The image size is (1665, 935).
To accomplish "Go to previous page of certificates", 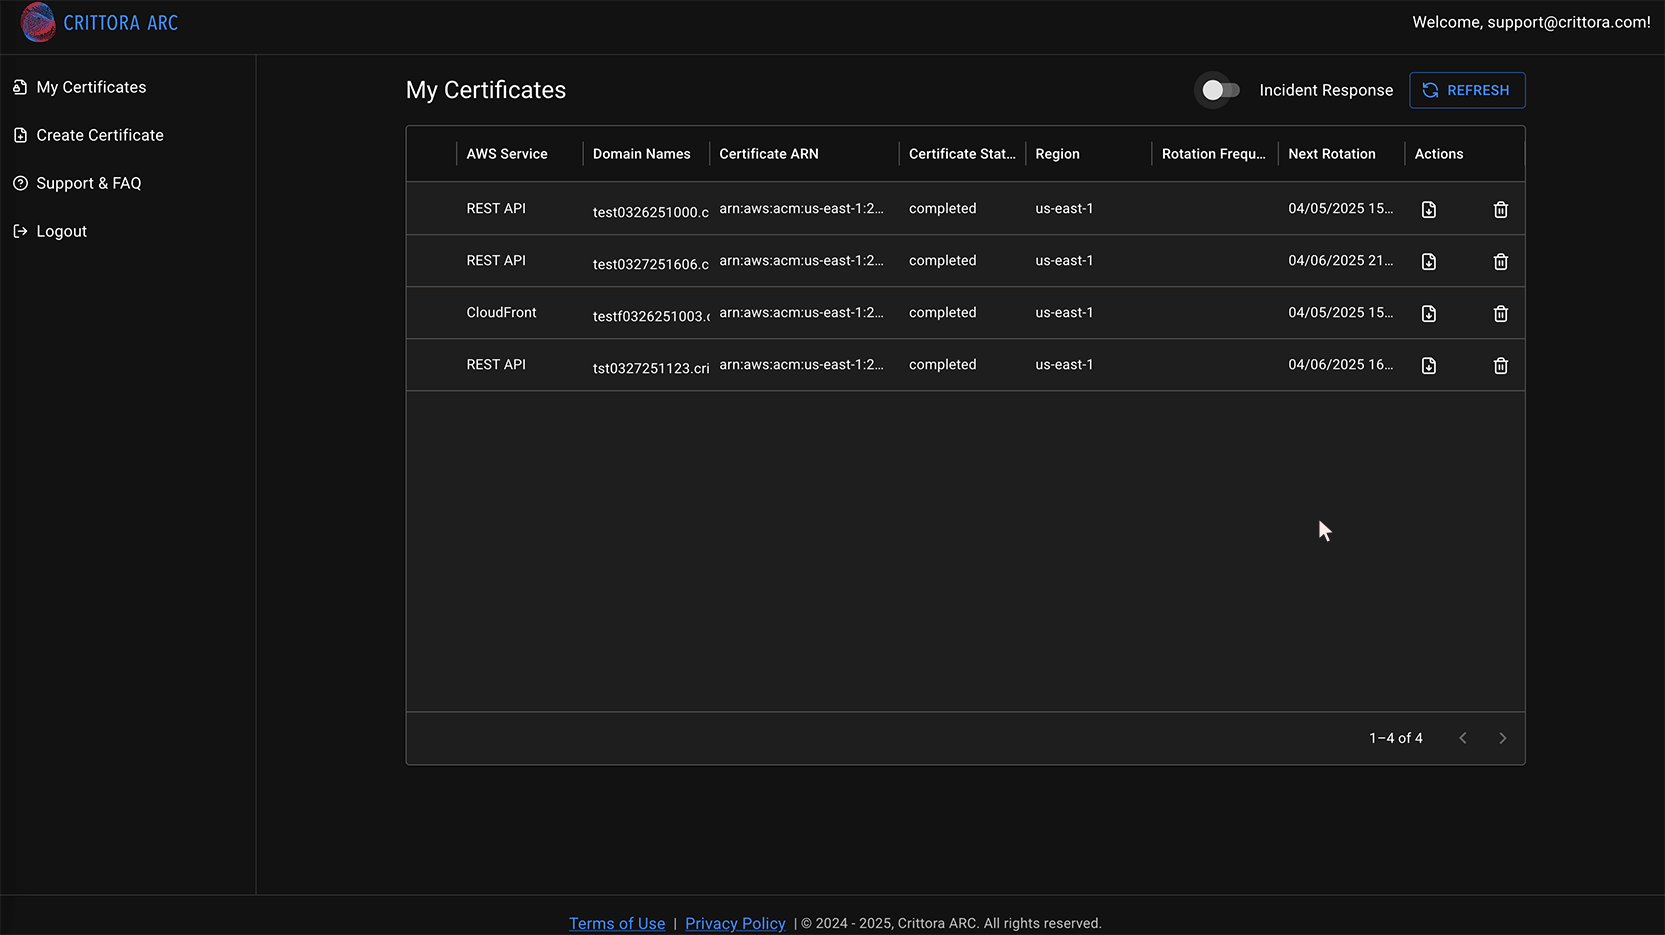I will tap(1463, 738).
